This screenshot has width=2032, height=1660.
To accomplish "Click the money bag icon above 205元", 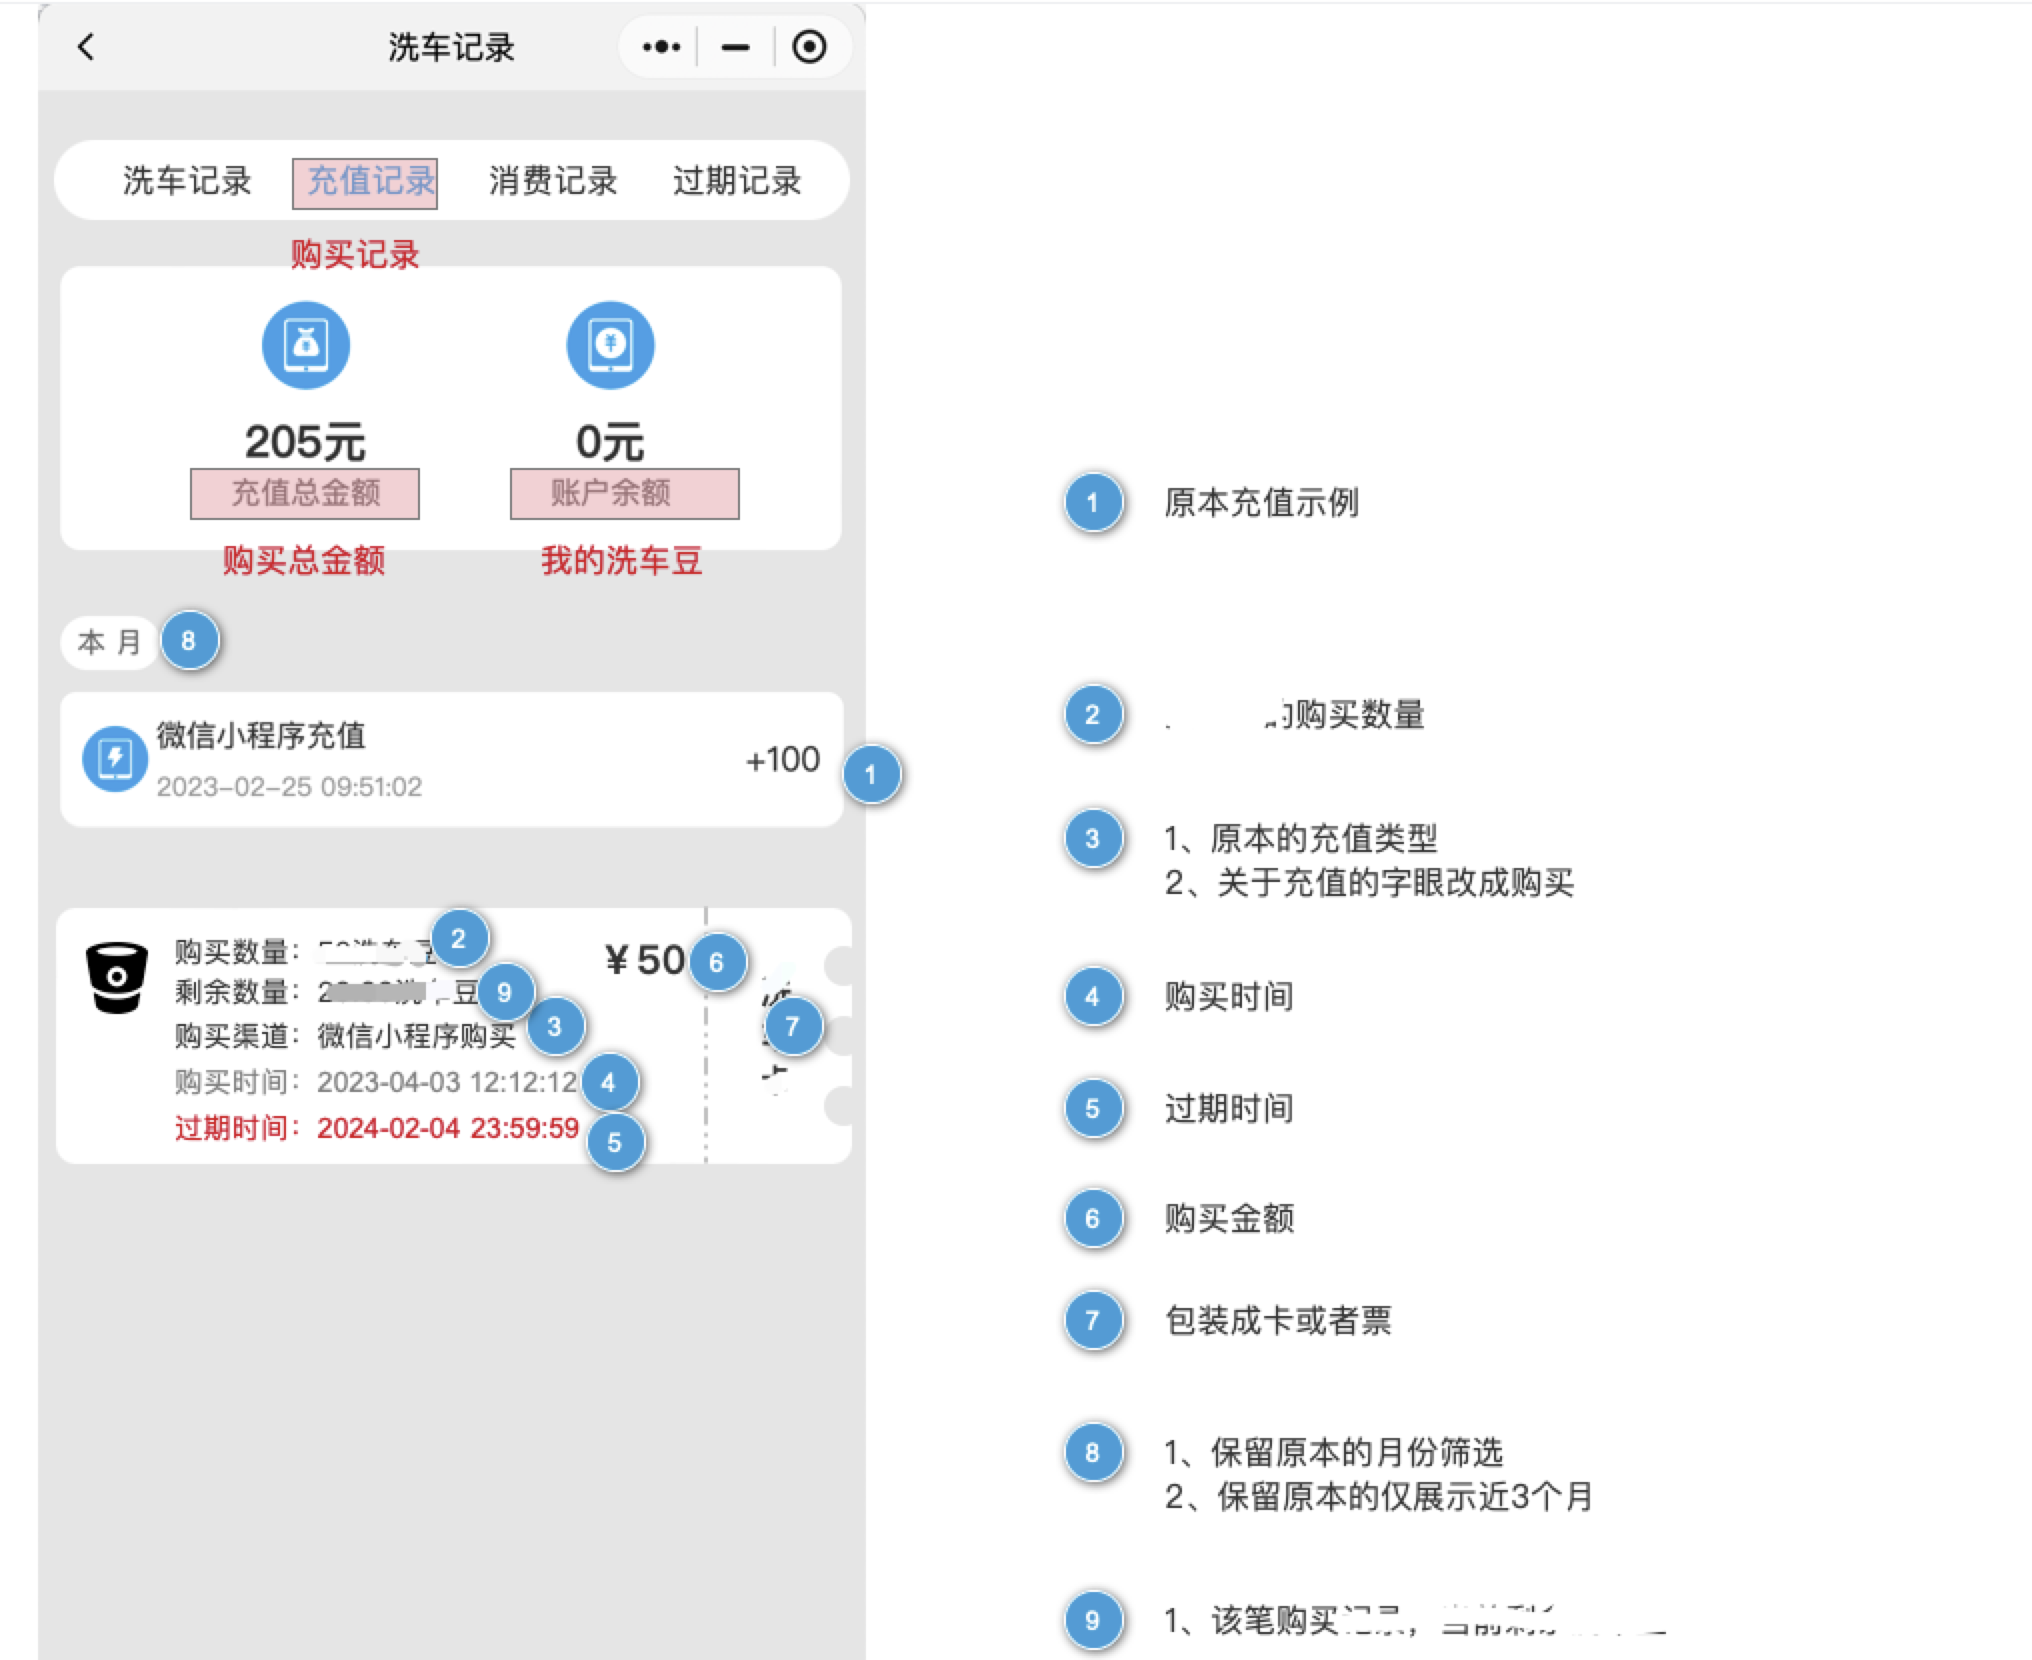I will 306,345.
